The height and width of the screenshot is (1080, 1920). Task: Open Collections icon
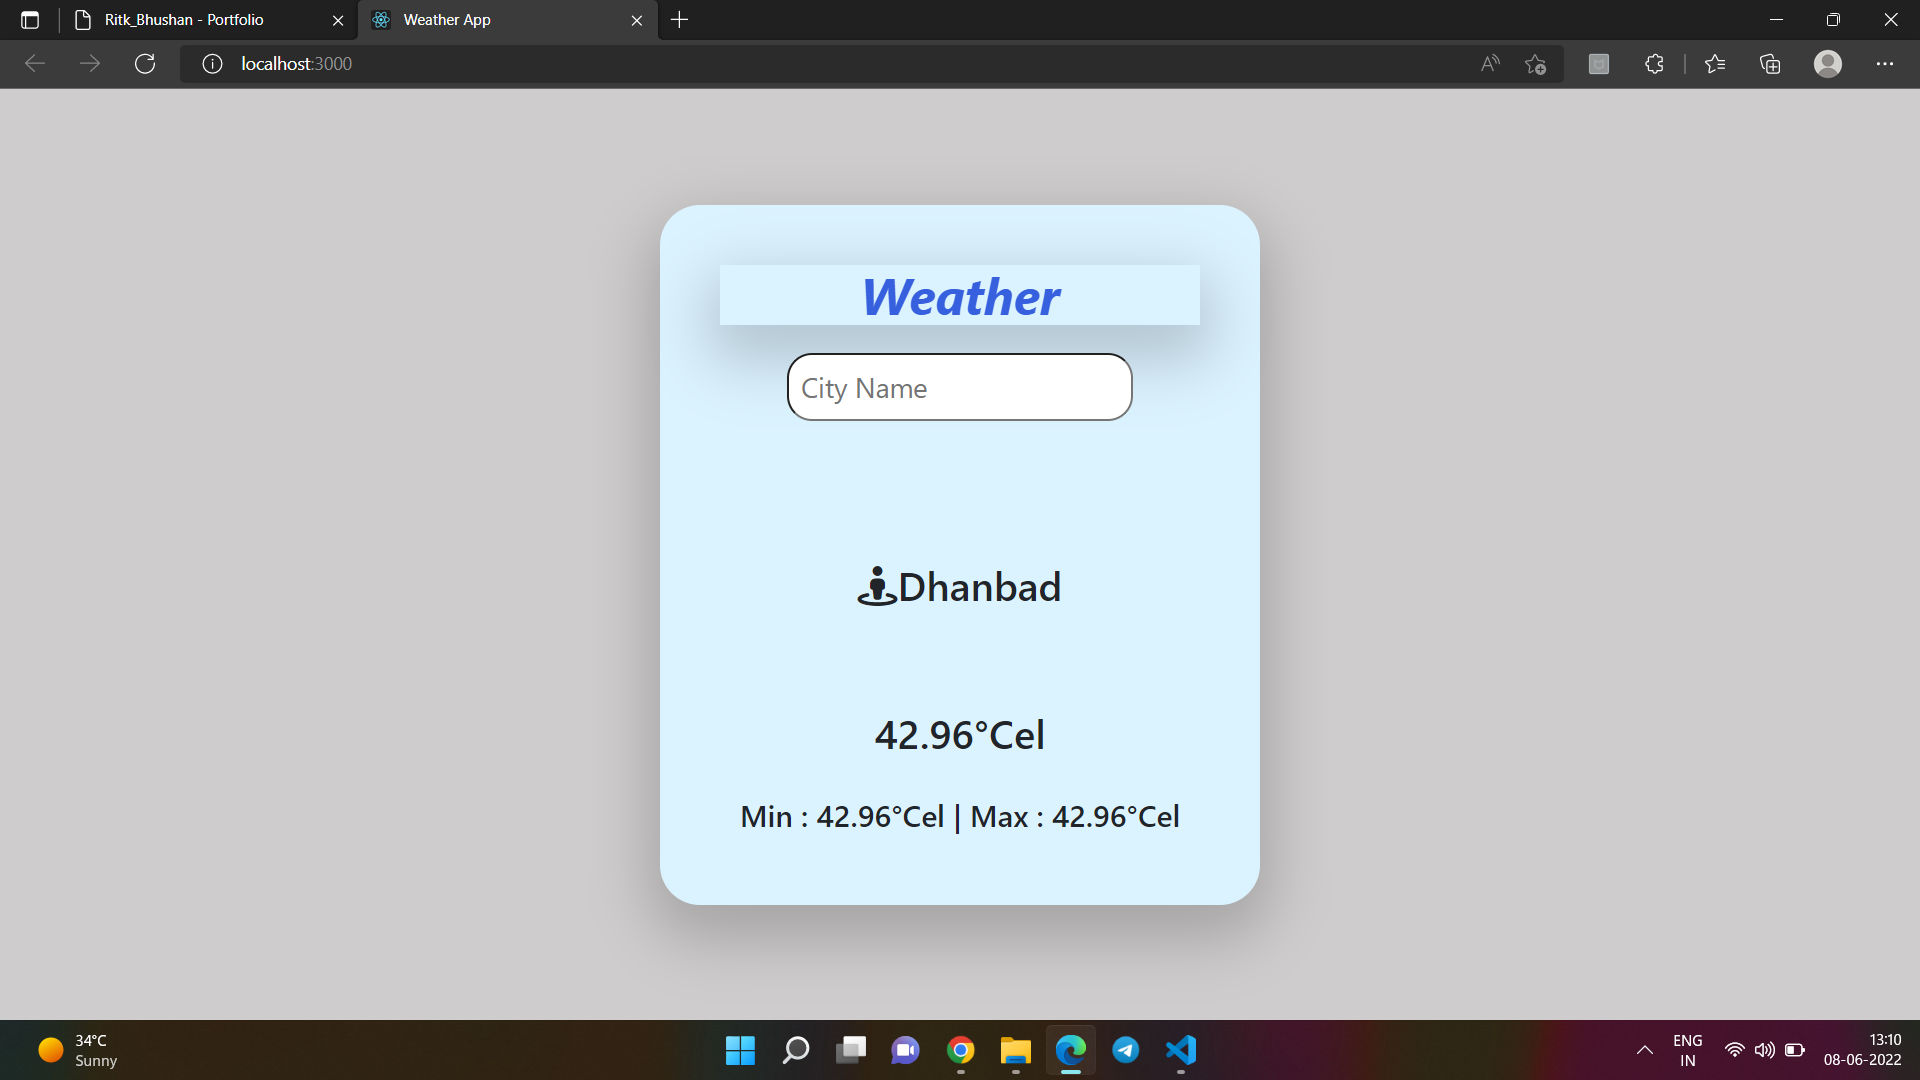coord(1770,64)
